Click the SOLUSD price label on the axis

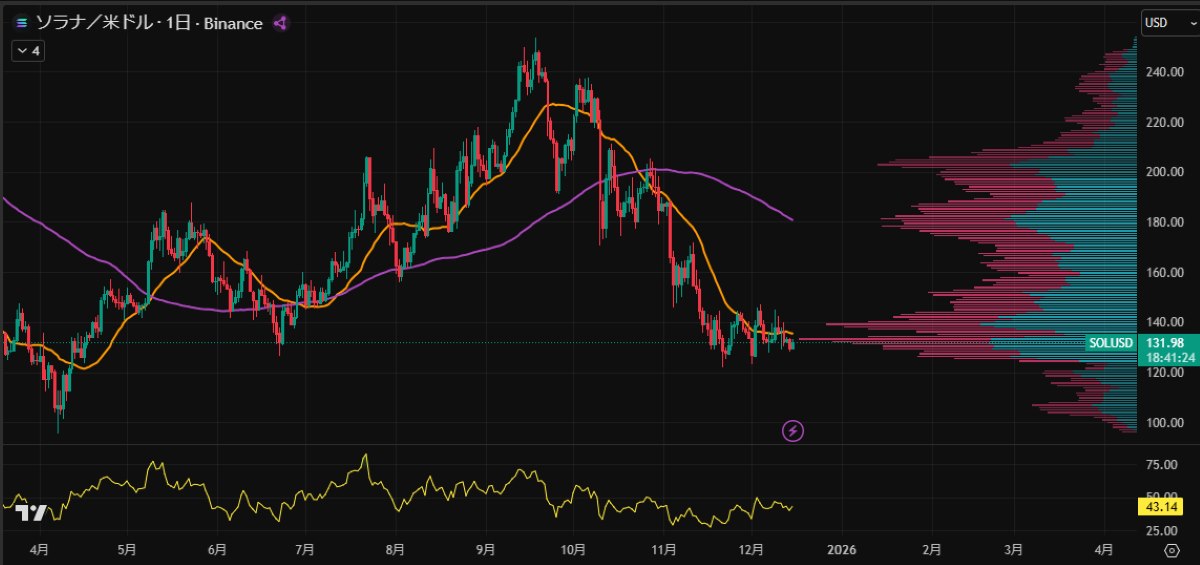tap(1112, 343)
